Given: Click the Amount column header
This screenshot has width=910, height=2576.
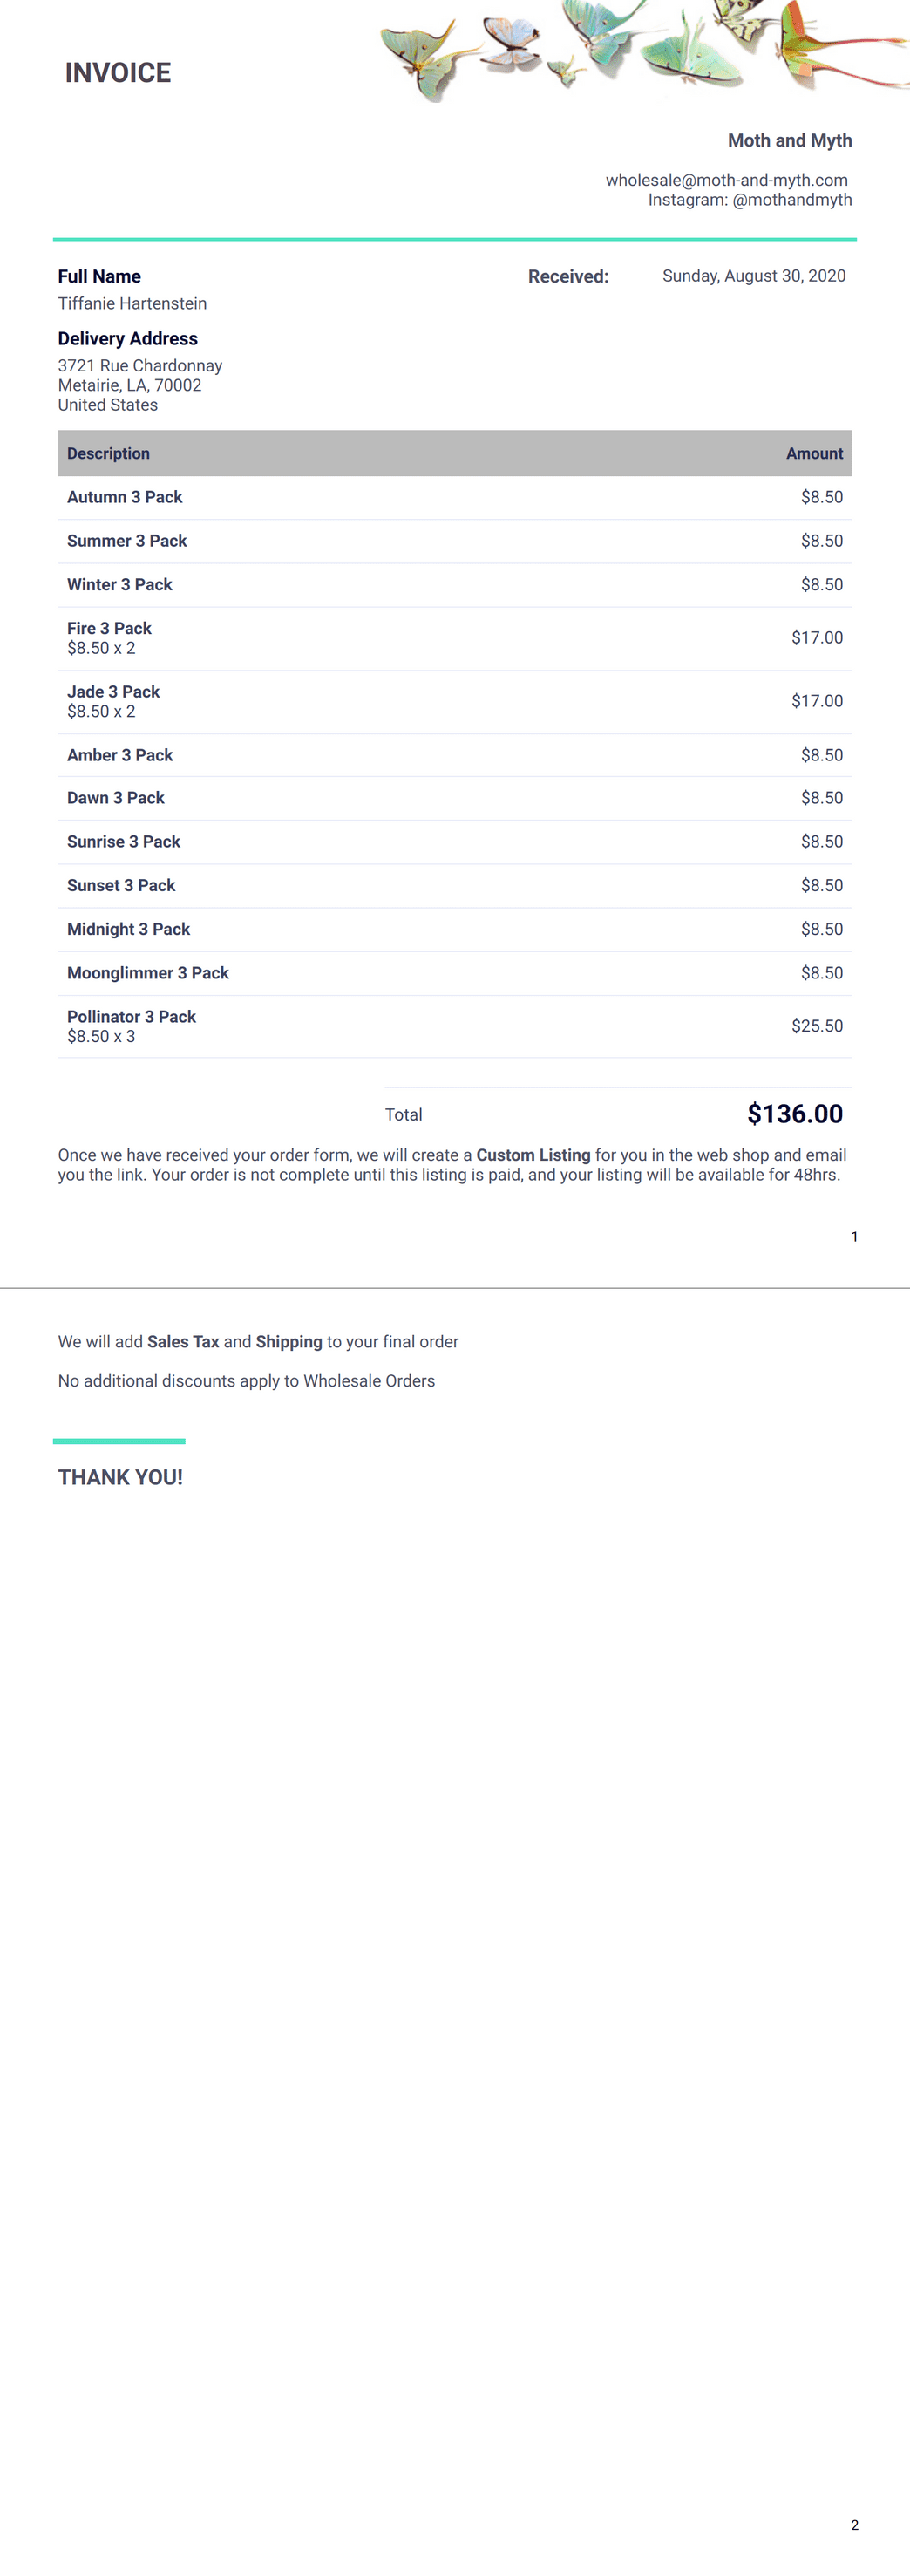Looking at the screenshot, I should point(814,454).
